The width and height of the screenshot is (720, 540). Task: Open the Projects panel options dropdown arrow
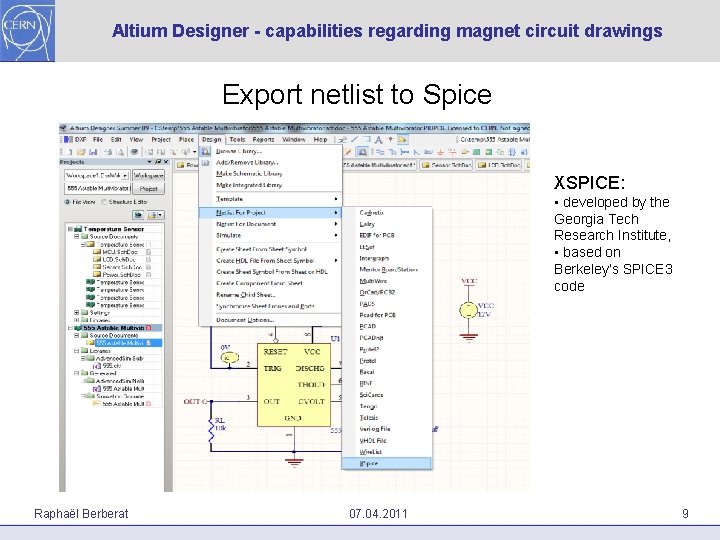coord(149,162)
